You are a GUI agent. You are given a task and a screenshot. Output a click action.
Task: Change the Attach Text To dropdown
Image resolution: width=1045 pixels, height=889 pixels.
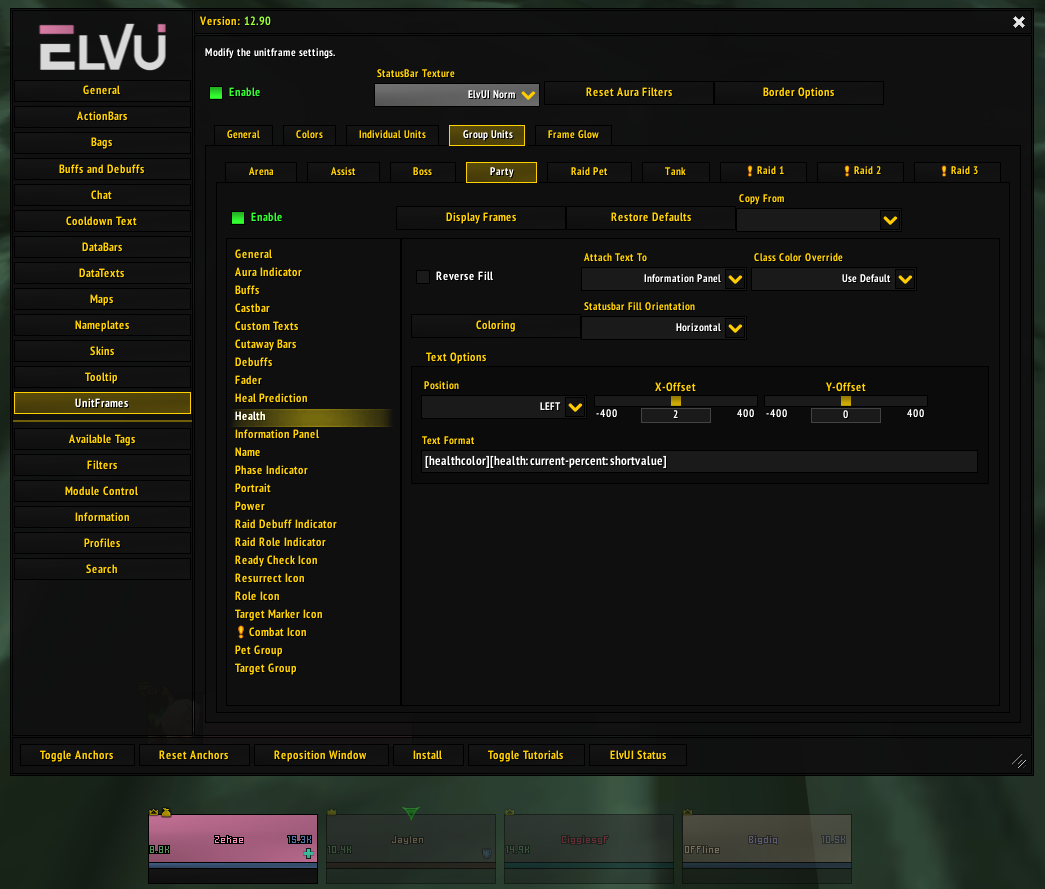coord(663,279)
